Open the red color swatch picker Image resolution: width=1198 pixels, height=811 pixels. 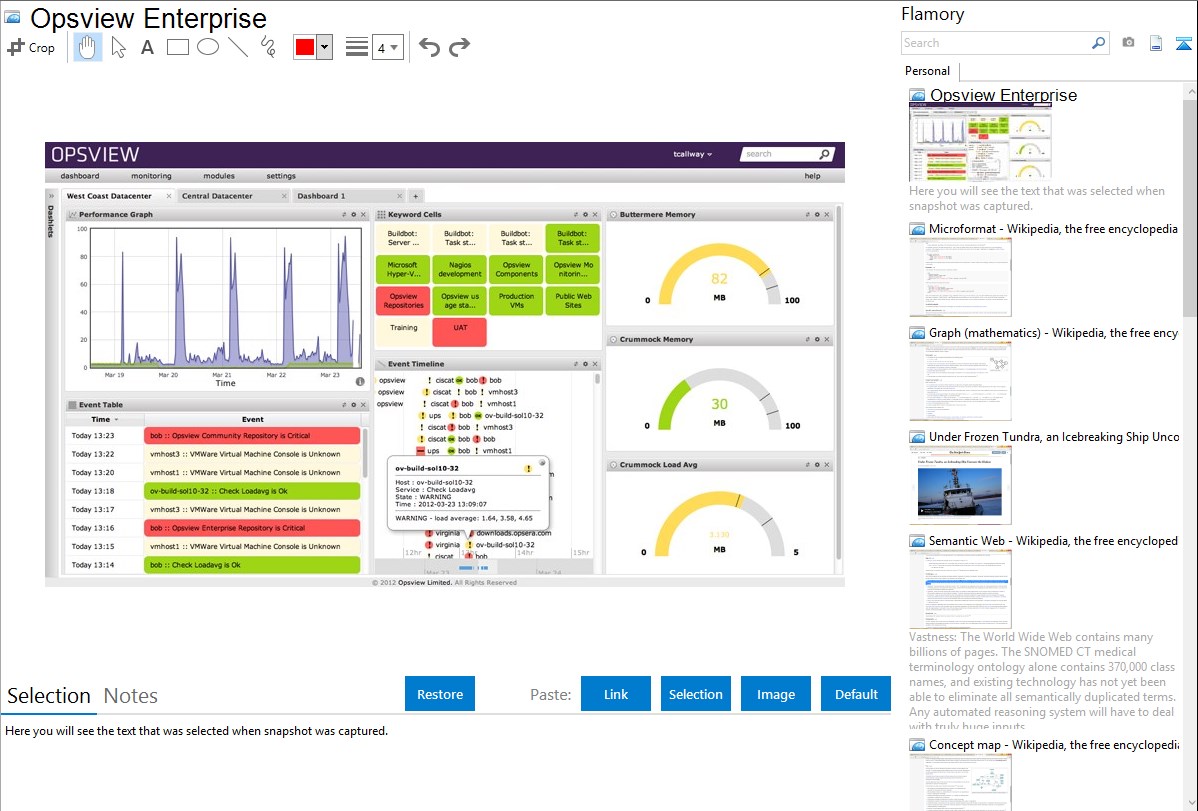(305, 47)
